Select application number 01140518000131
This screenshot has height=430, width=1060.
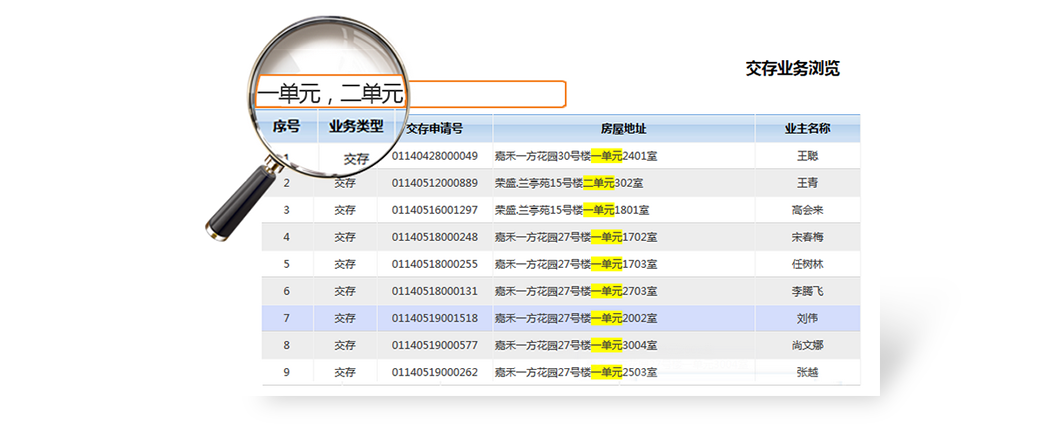[x=435, y=291]
